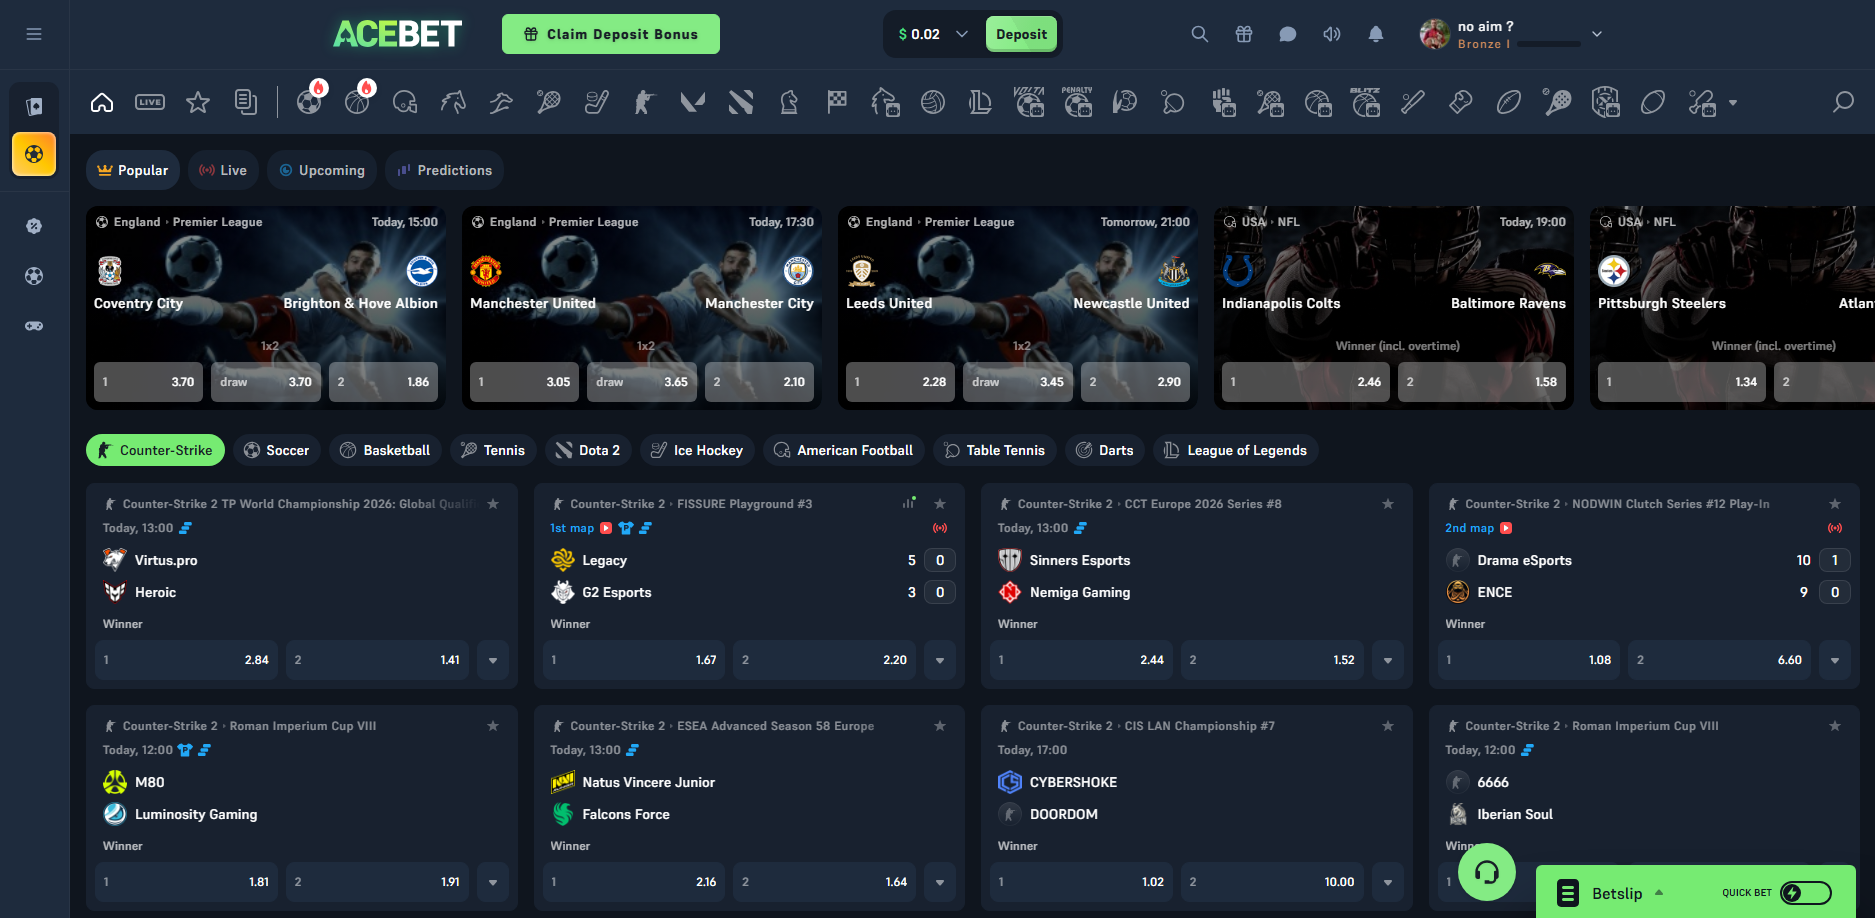
Task: Select the Ice Hockey category chip
Action: pos(697,450)
